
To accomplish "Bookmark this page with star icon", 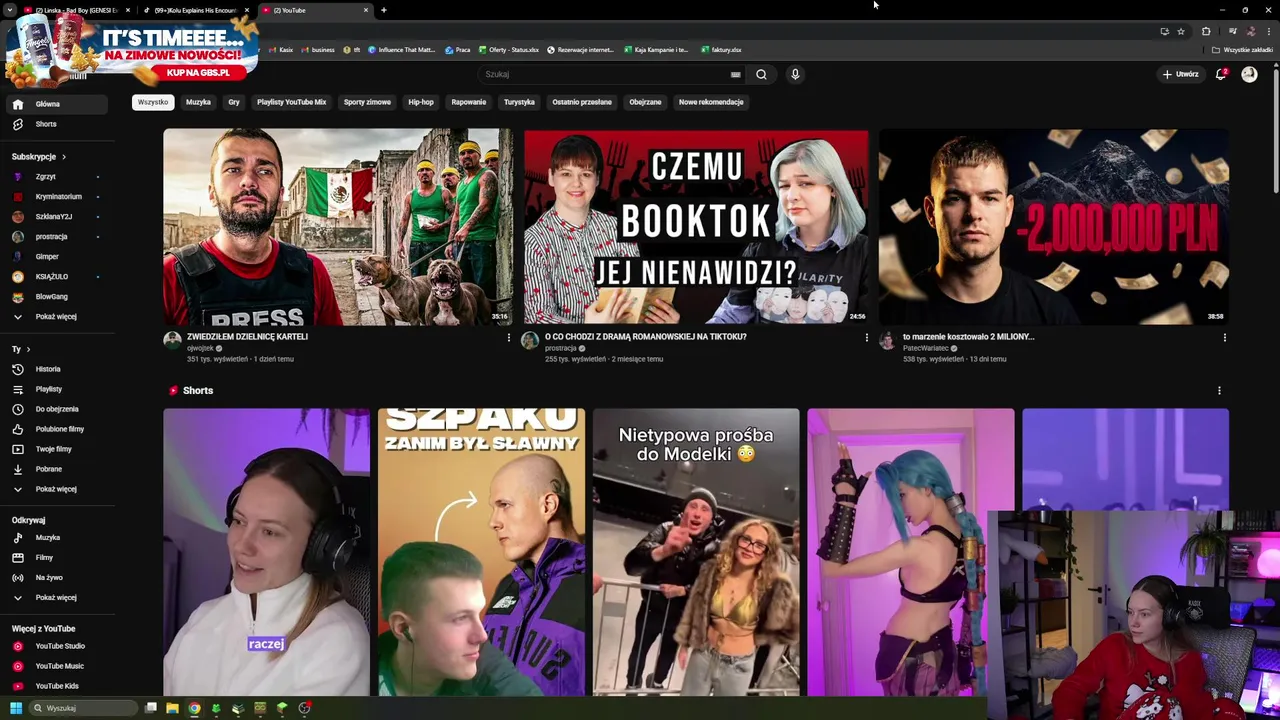I will (x=1181, y=31).
